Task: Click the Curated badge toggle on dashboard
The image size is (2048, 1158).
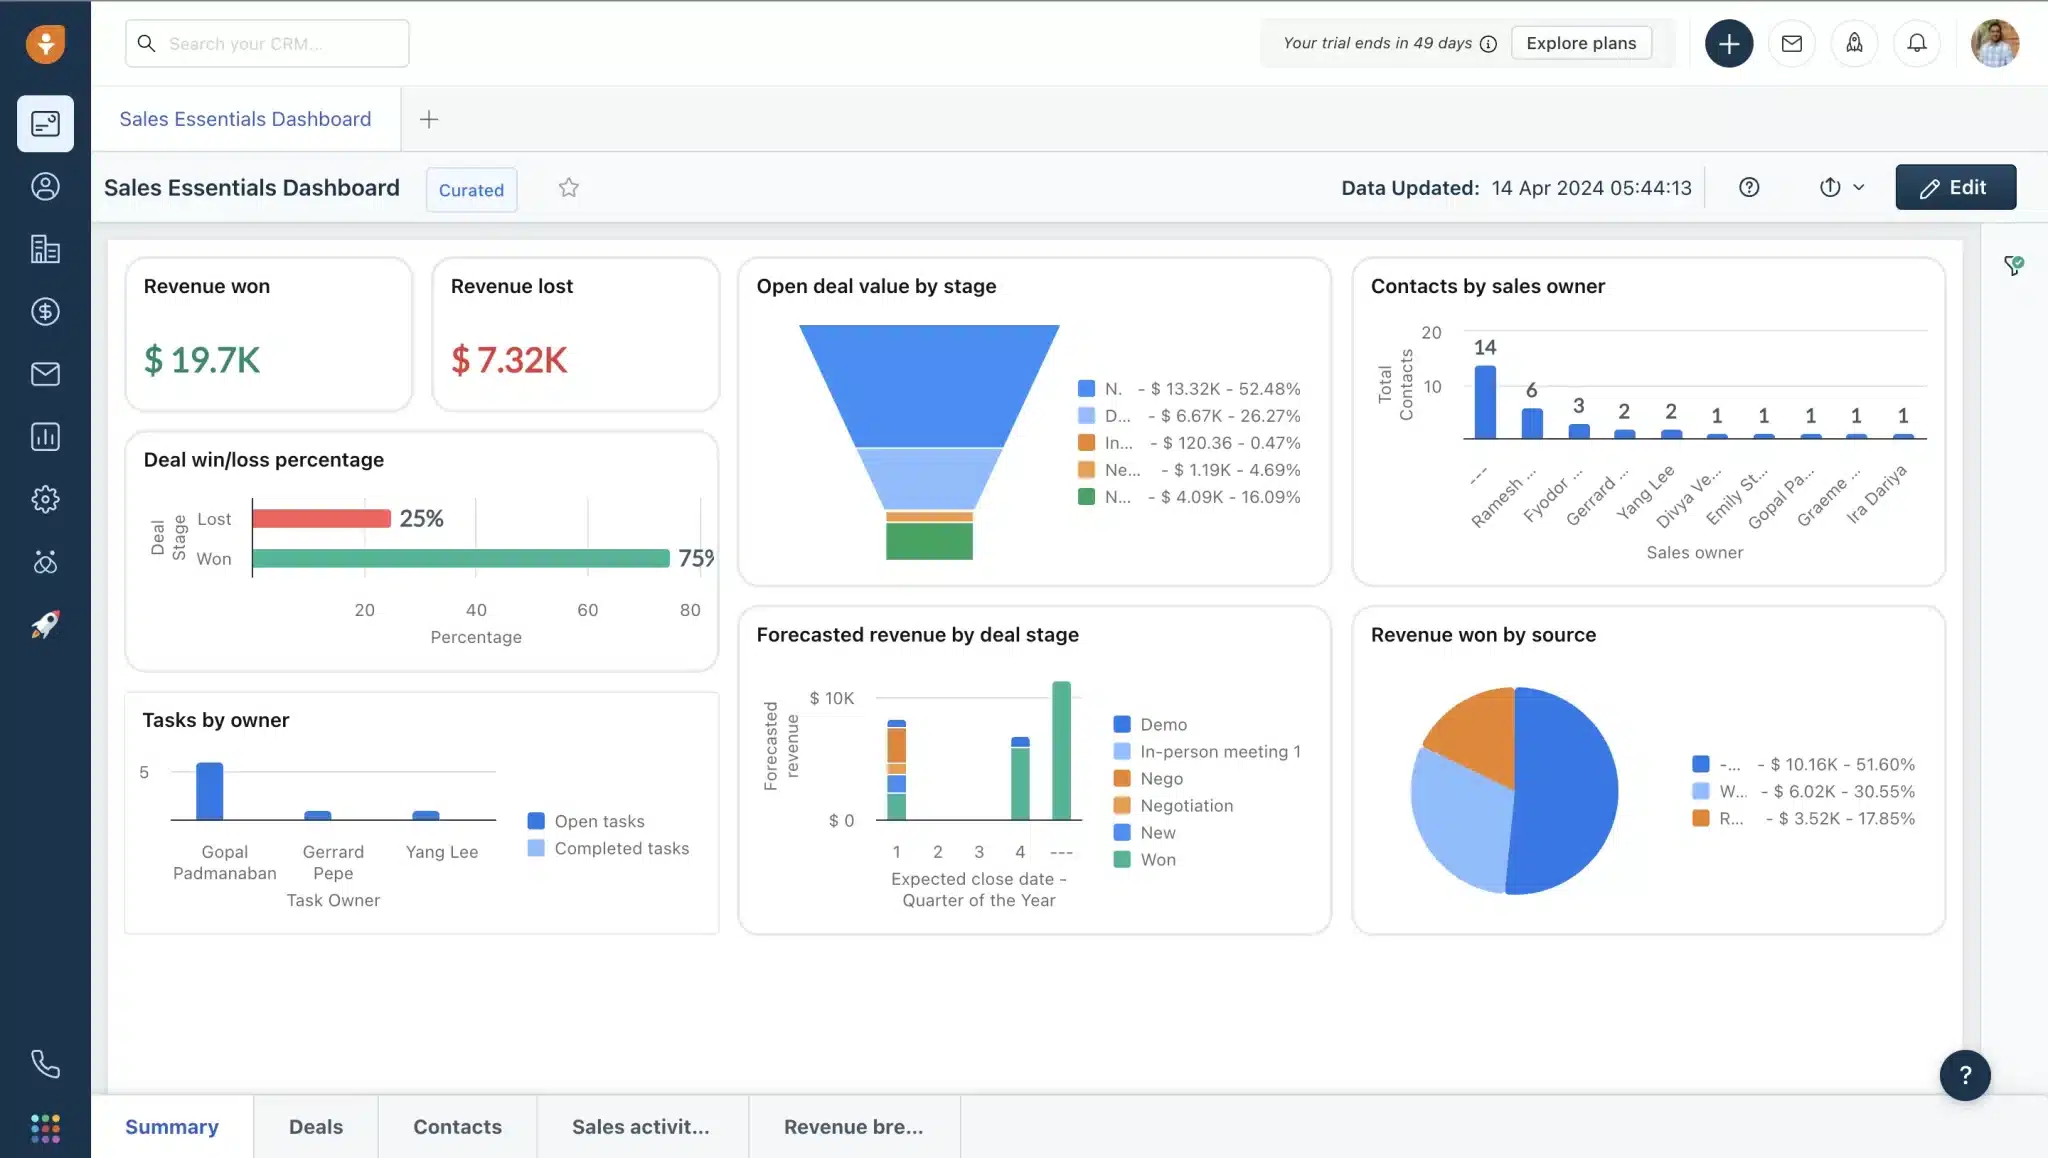Action: pyautogui.click(x=471, y=189)
